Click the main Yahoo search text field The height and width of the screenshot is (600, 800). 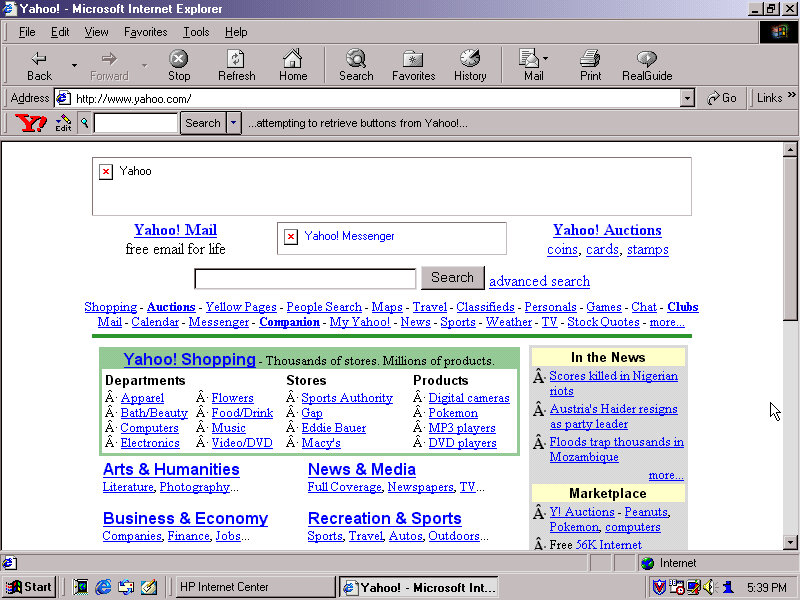tap(305, 279)
